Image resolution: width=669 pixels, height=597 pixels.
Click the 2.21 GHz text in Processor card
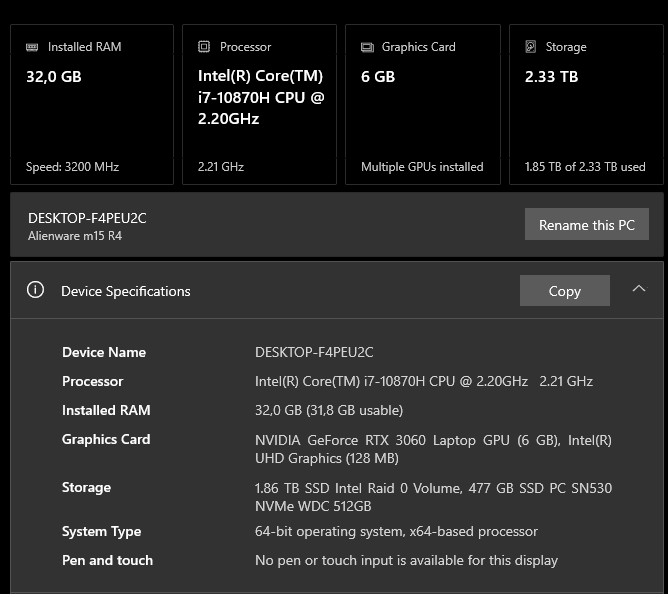(x=221, y=167)
